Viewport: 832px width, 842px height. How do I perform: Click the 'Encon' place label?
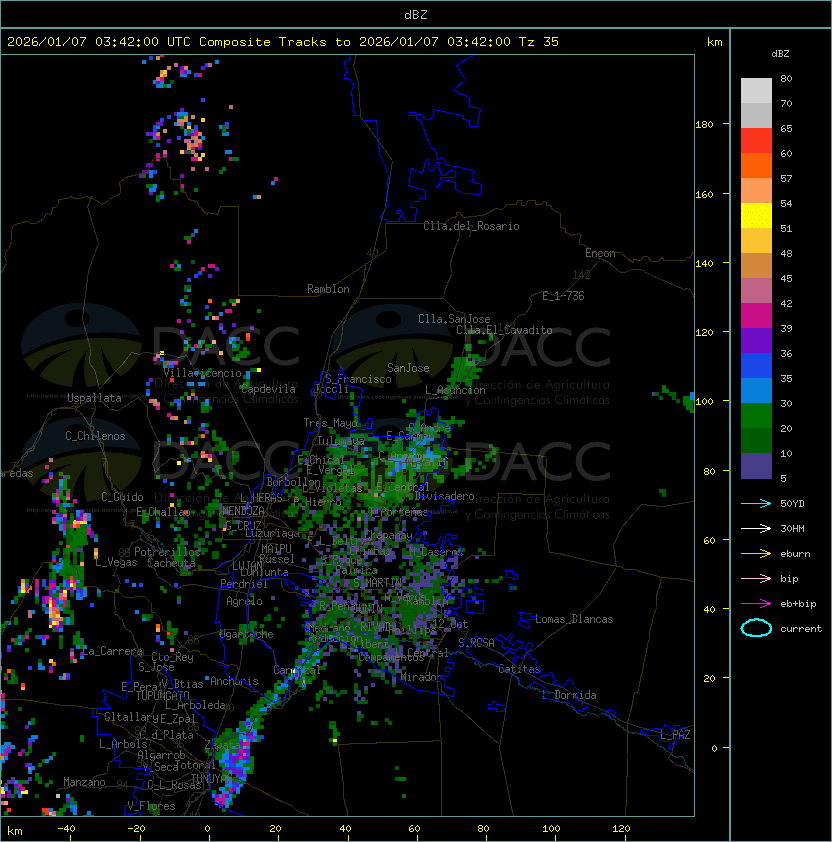pyautogui.click(x=600, y=253)
